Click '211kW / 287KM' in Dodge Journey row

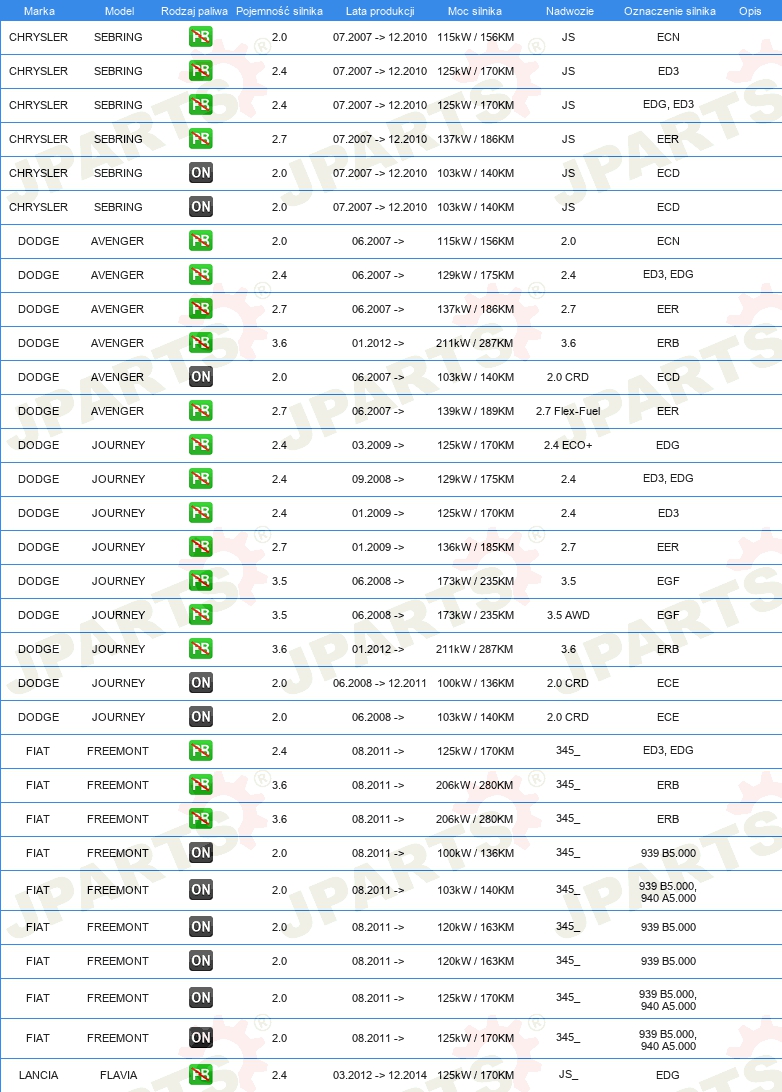pyautogui.click(x=475, y=649)
